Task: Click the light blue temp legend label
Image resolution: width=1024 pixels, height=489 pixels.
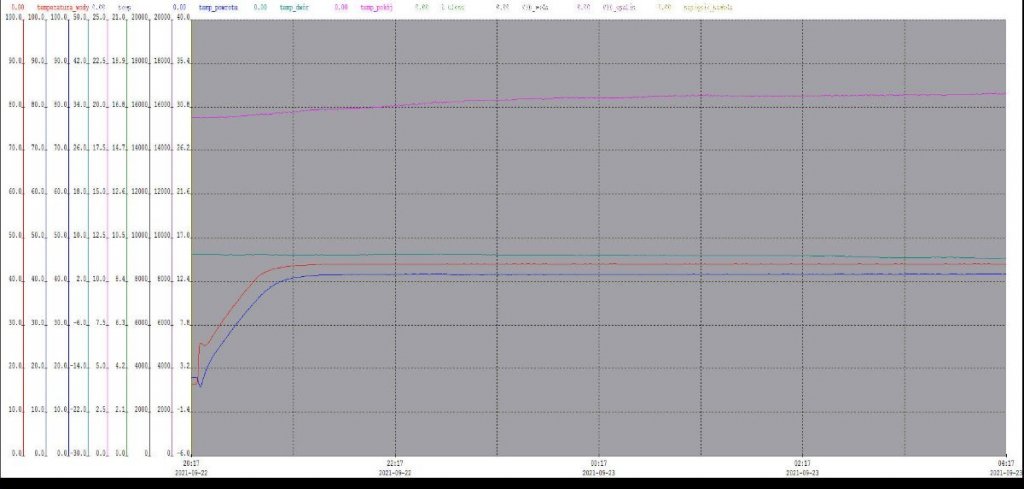Action: [x=125, y=7]
